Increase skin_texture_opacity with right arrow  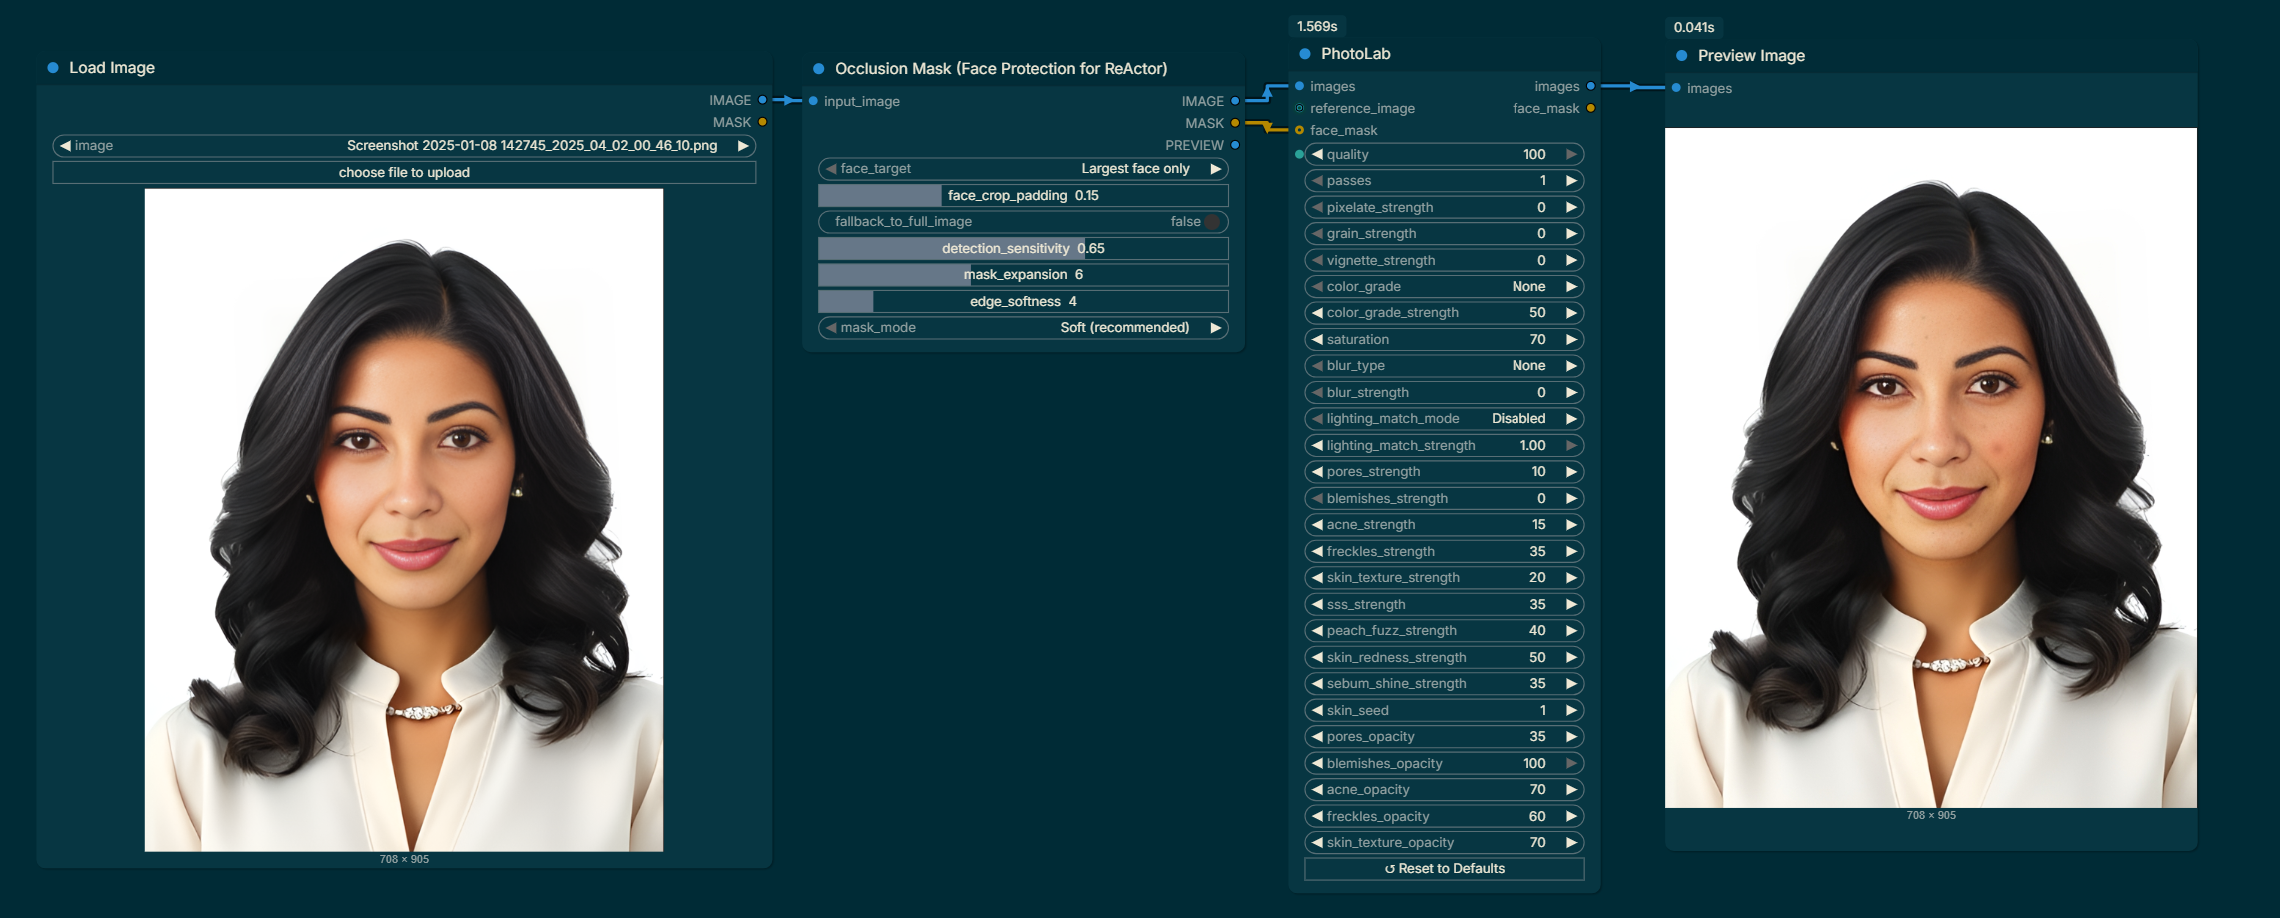1571,843
